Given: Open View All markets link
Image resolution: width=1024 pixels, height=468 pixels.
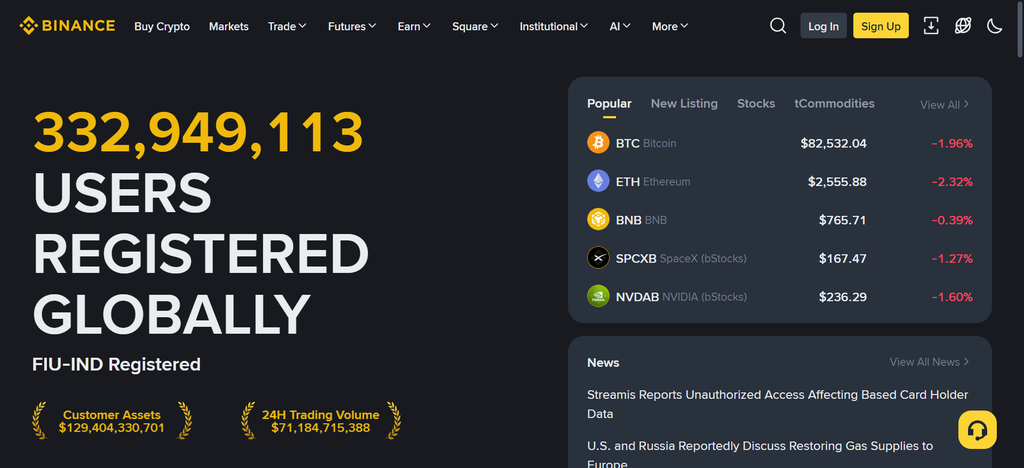Looking at the screenshot, I should click(944, 104).
